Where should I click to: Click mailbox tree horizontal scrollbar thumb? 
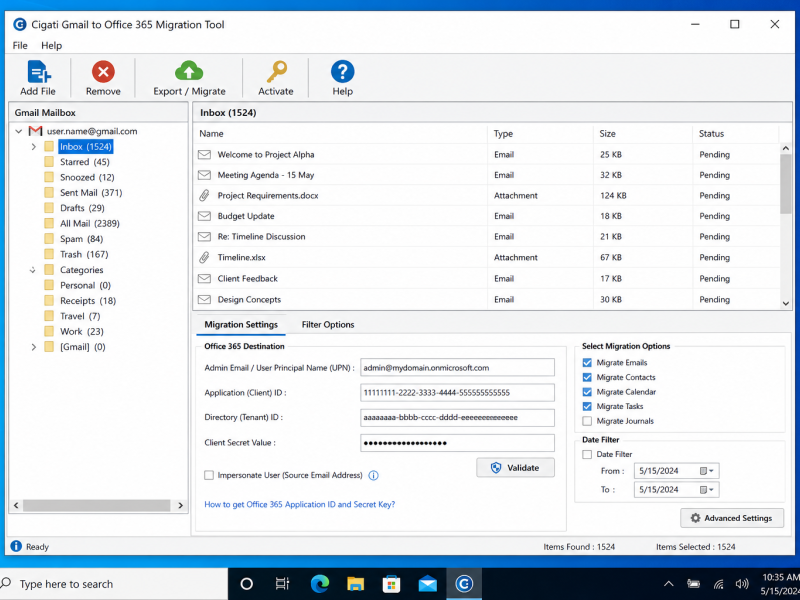[96, 505]
